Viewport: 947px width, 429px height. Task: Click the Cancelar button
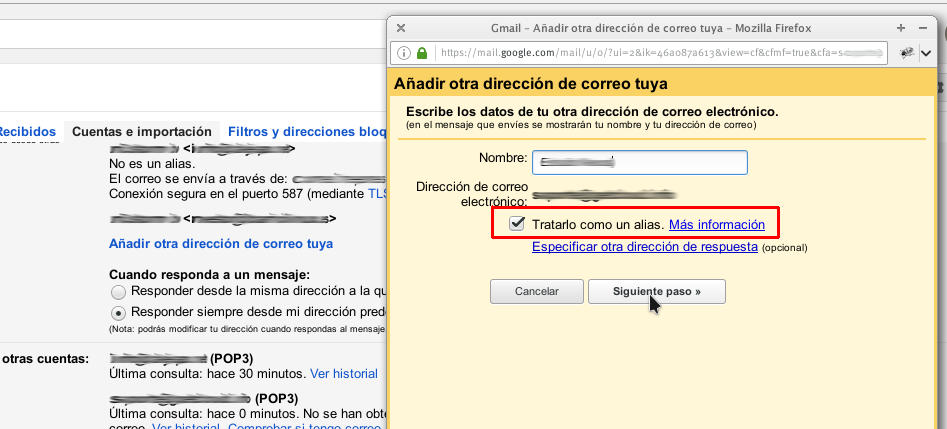(x=537, y=291)
